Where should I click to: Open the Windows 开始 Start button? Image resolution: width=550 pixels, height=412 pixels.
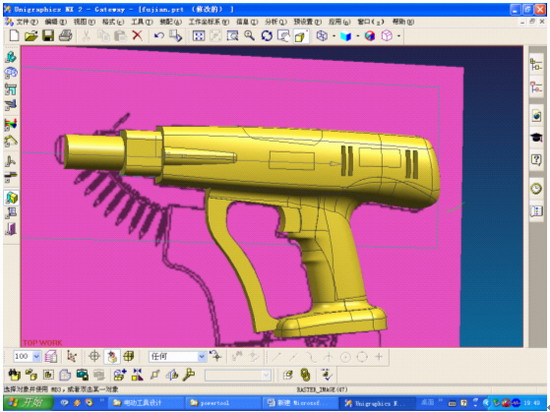[28, 403]
